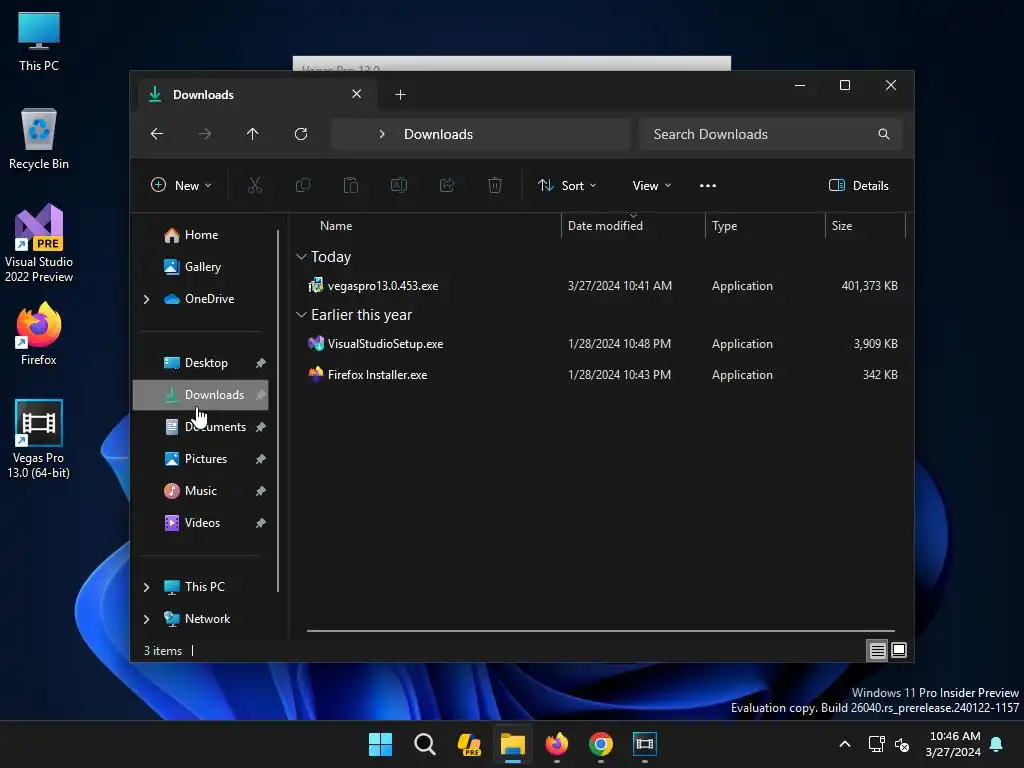Screen dimensions: 1024x768
Task: Select Videos in the sidebar
Action: click(x=200, y=523)
